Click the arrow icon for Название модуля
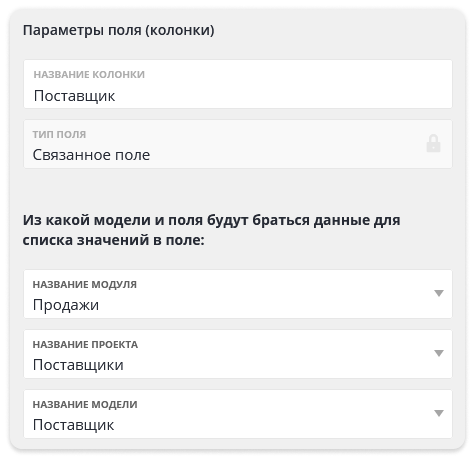 439,293
